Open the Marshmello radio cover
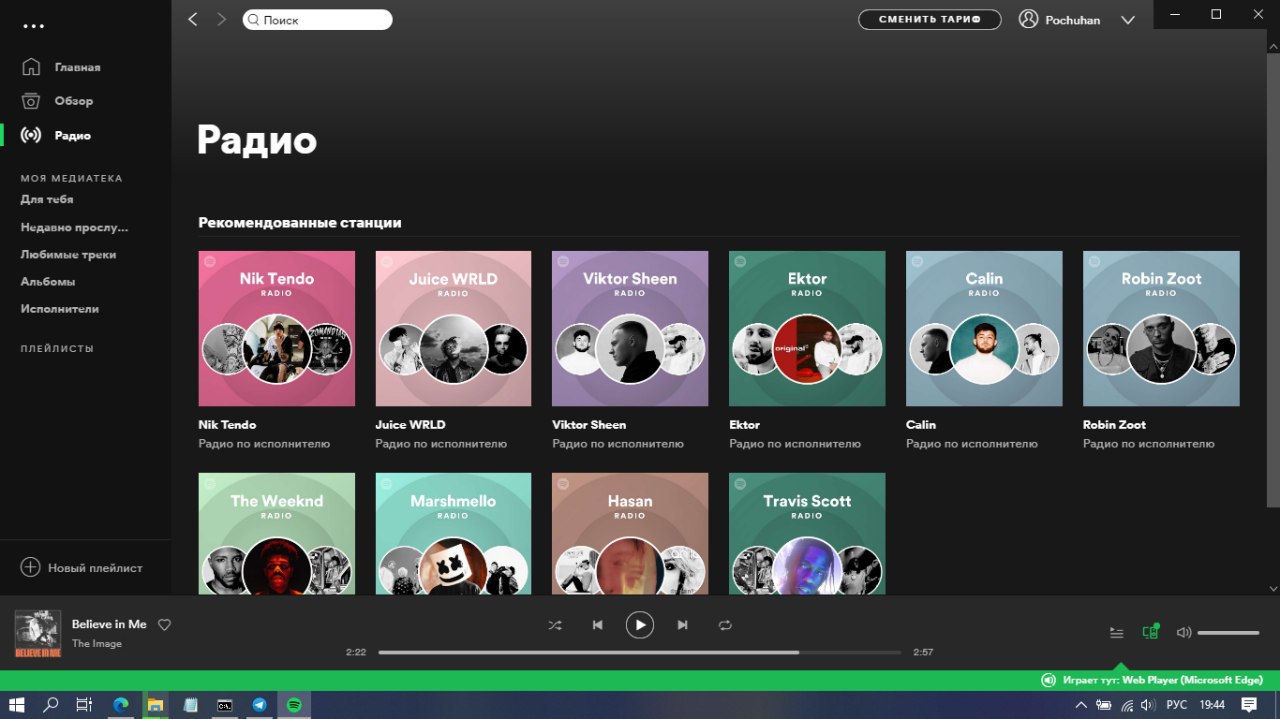This screenshot has width=1280, height=719. point(453,534)
